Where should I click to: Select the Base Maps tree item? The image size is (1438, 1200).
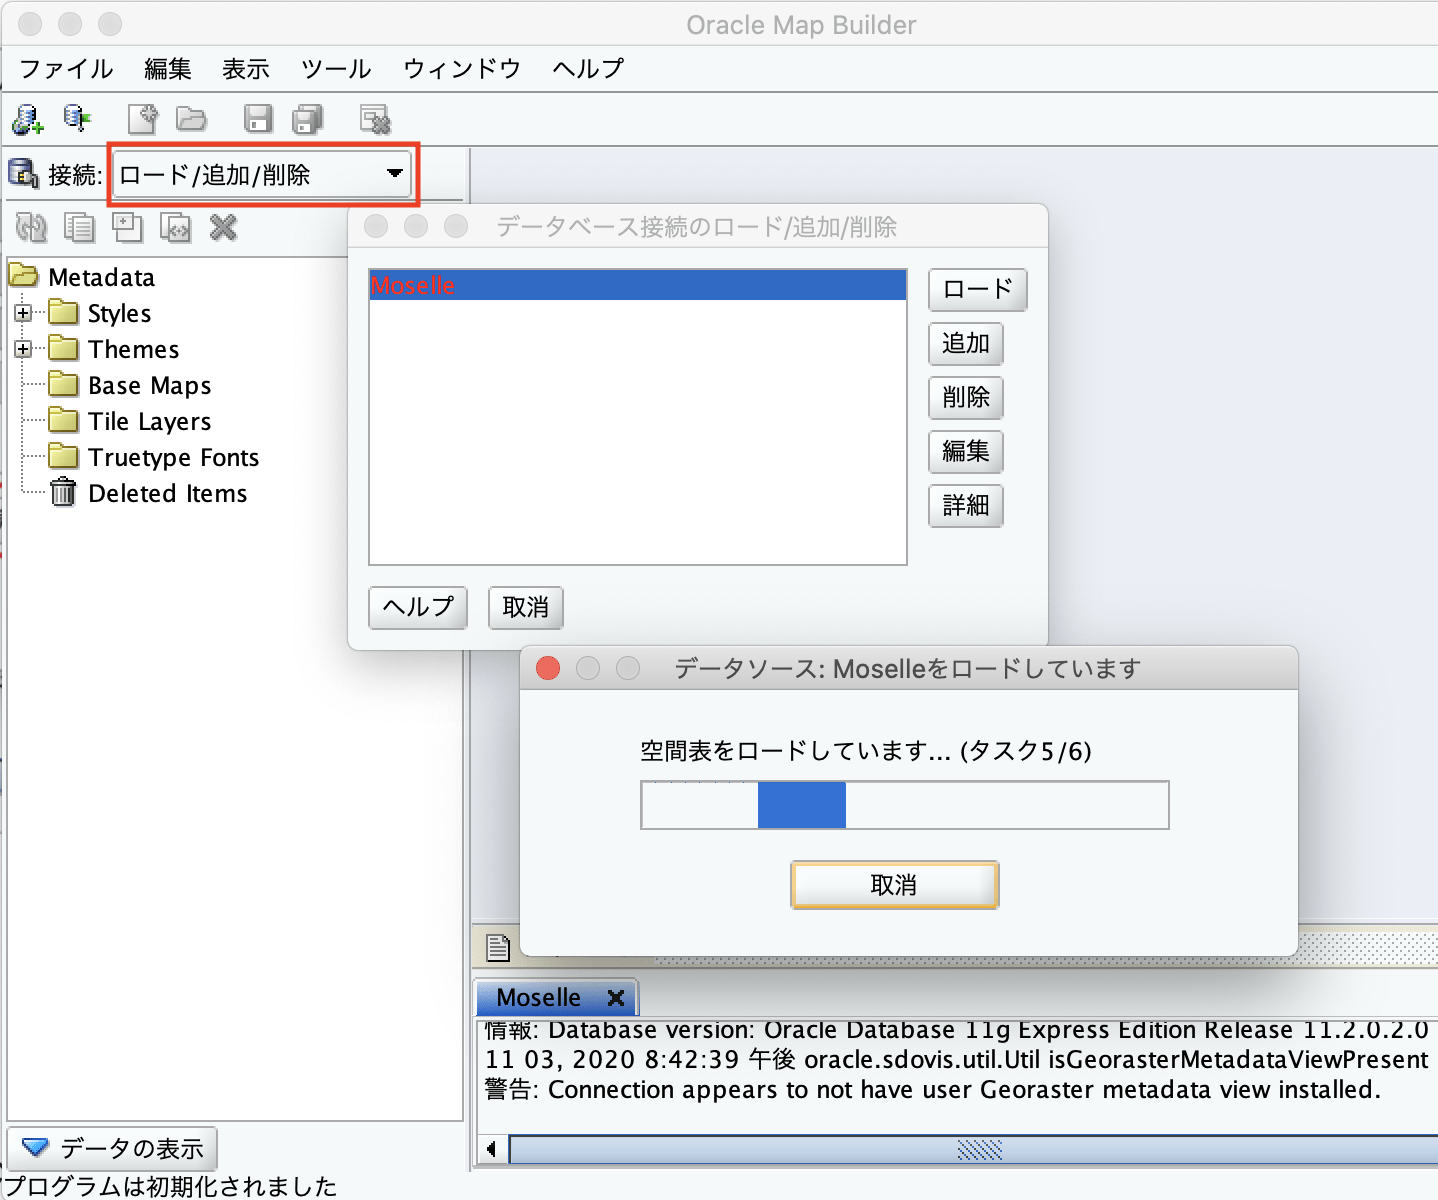(x=150, y=385)
